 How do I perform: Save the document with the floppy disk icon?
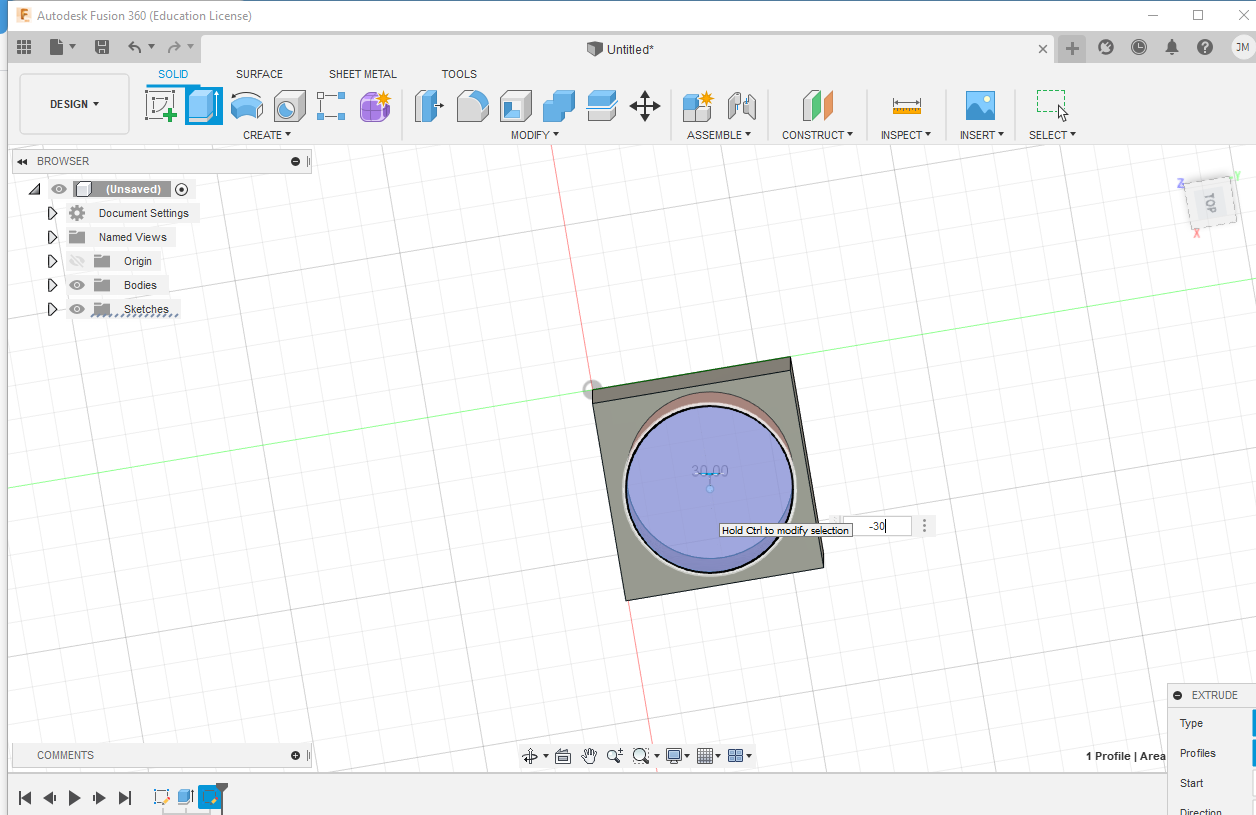(x=101, y=47)
